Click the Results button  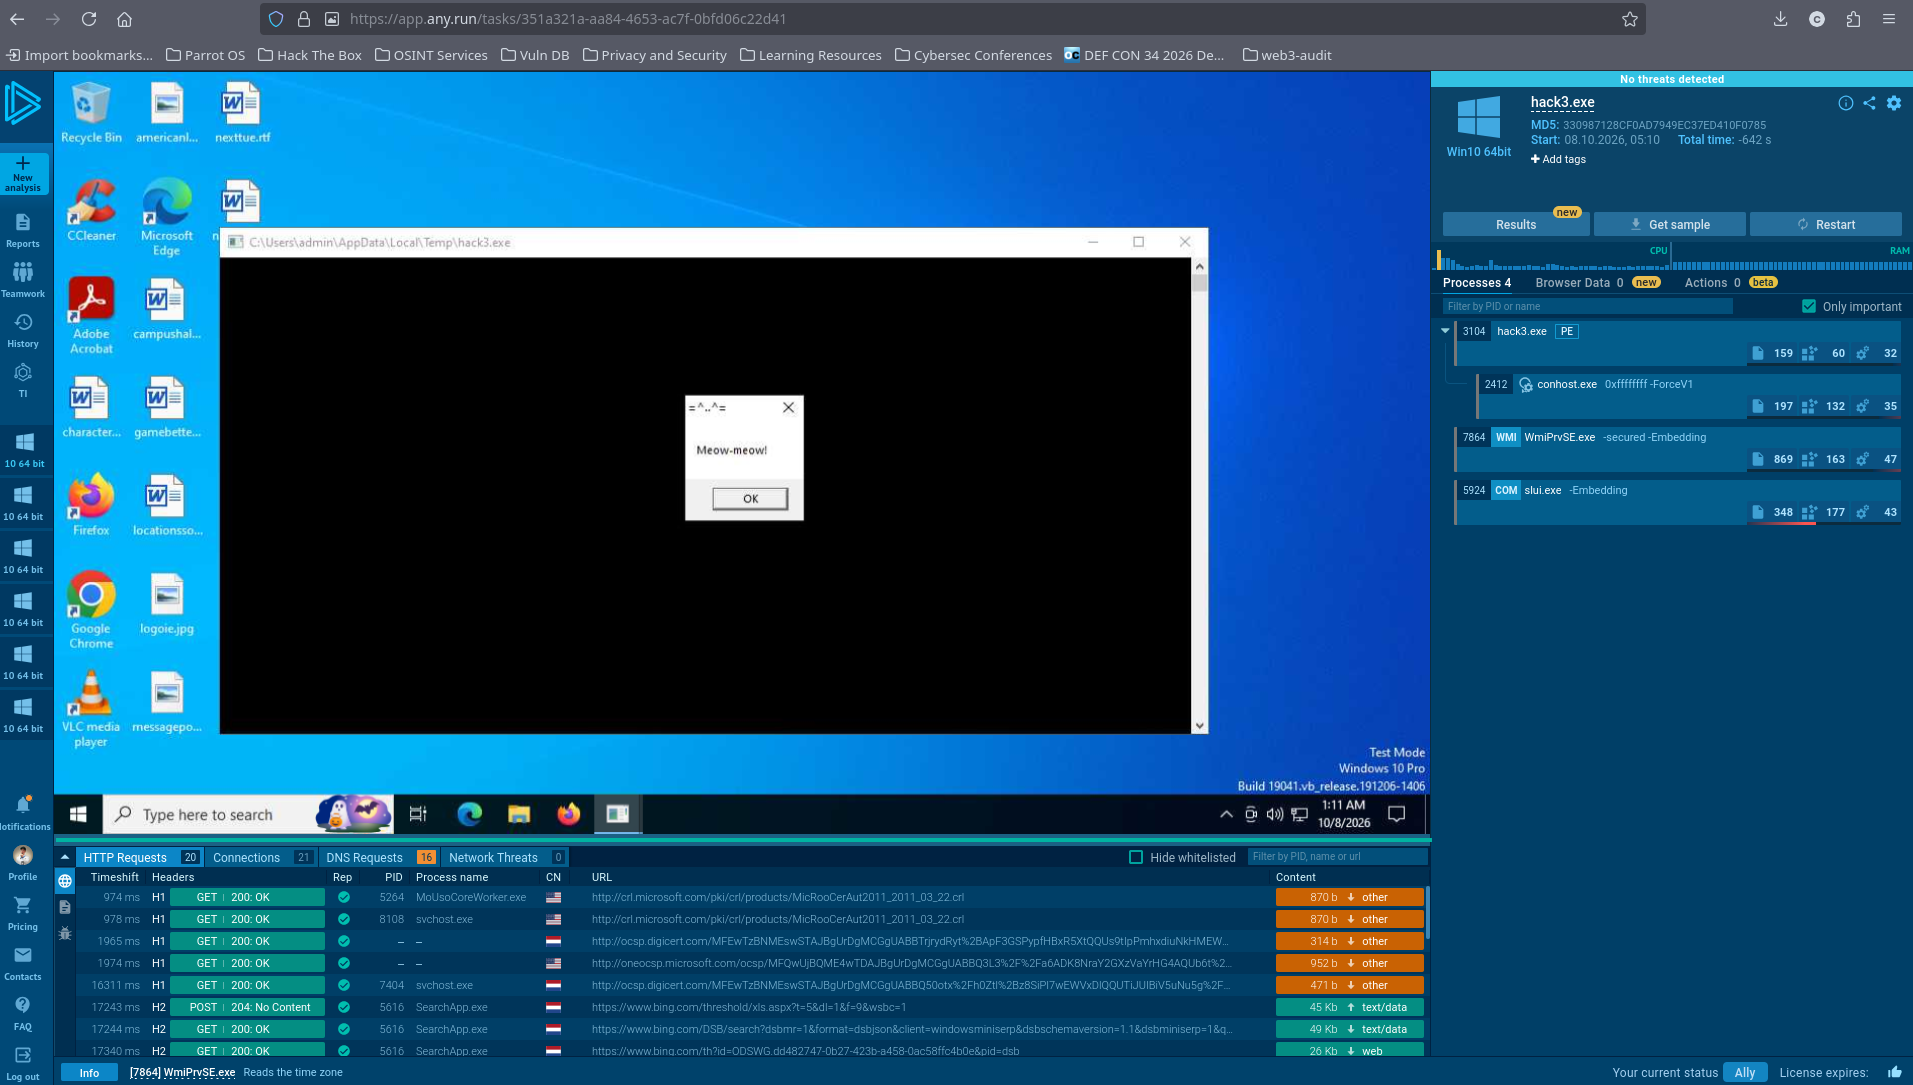pos(1516,224)
